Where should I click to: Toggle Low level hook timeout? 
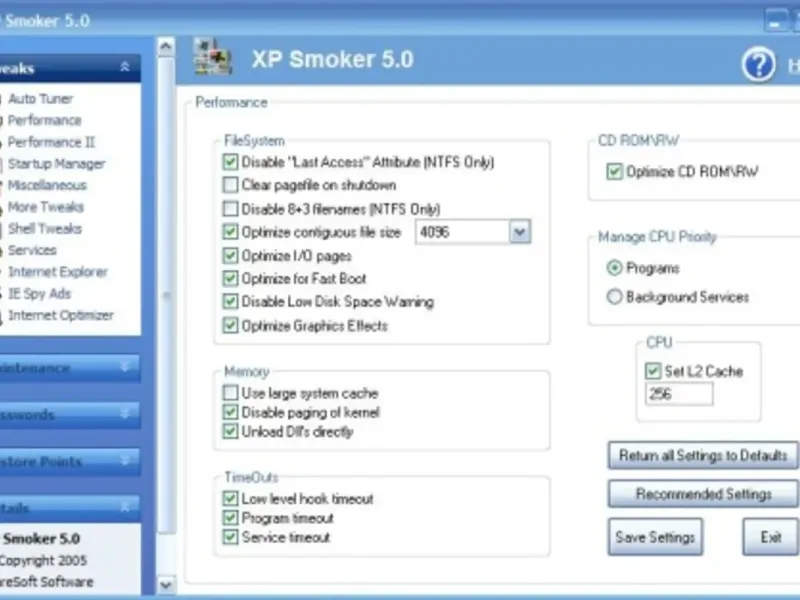[230, 498]
